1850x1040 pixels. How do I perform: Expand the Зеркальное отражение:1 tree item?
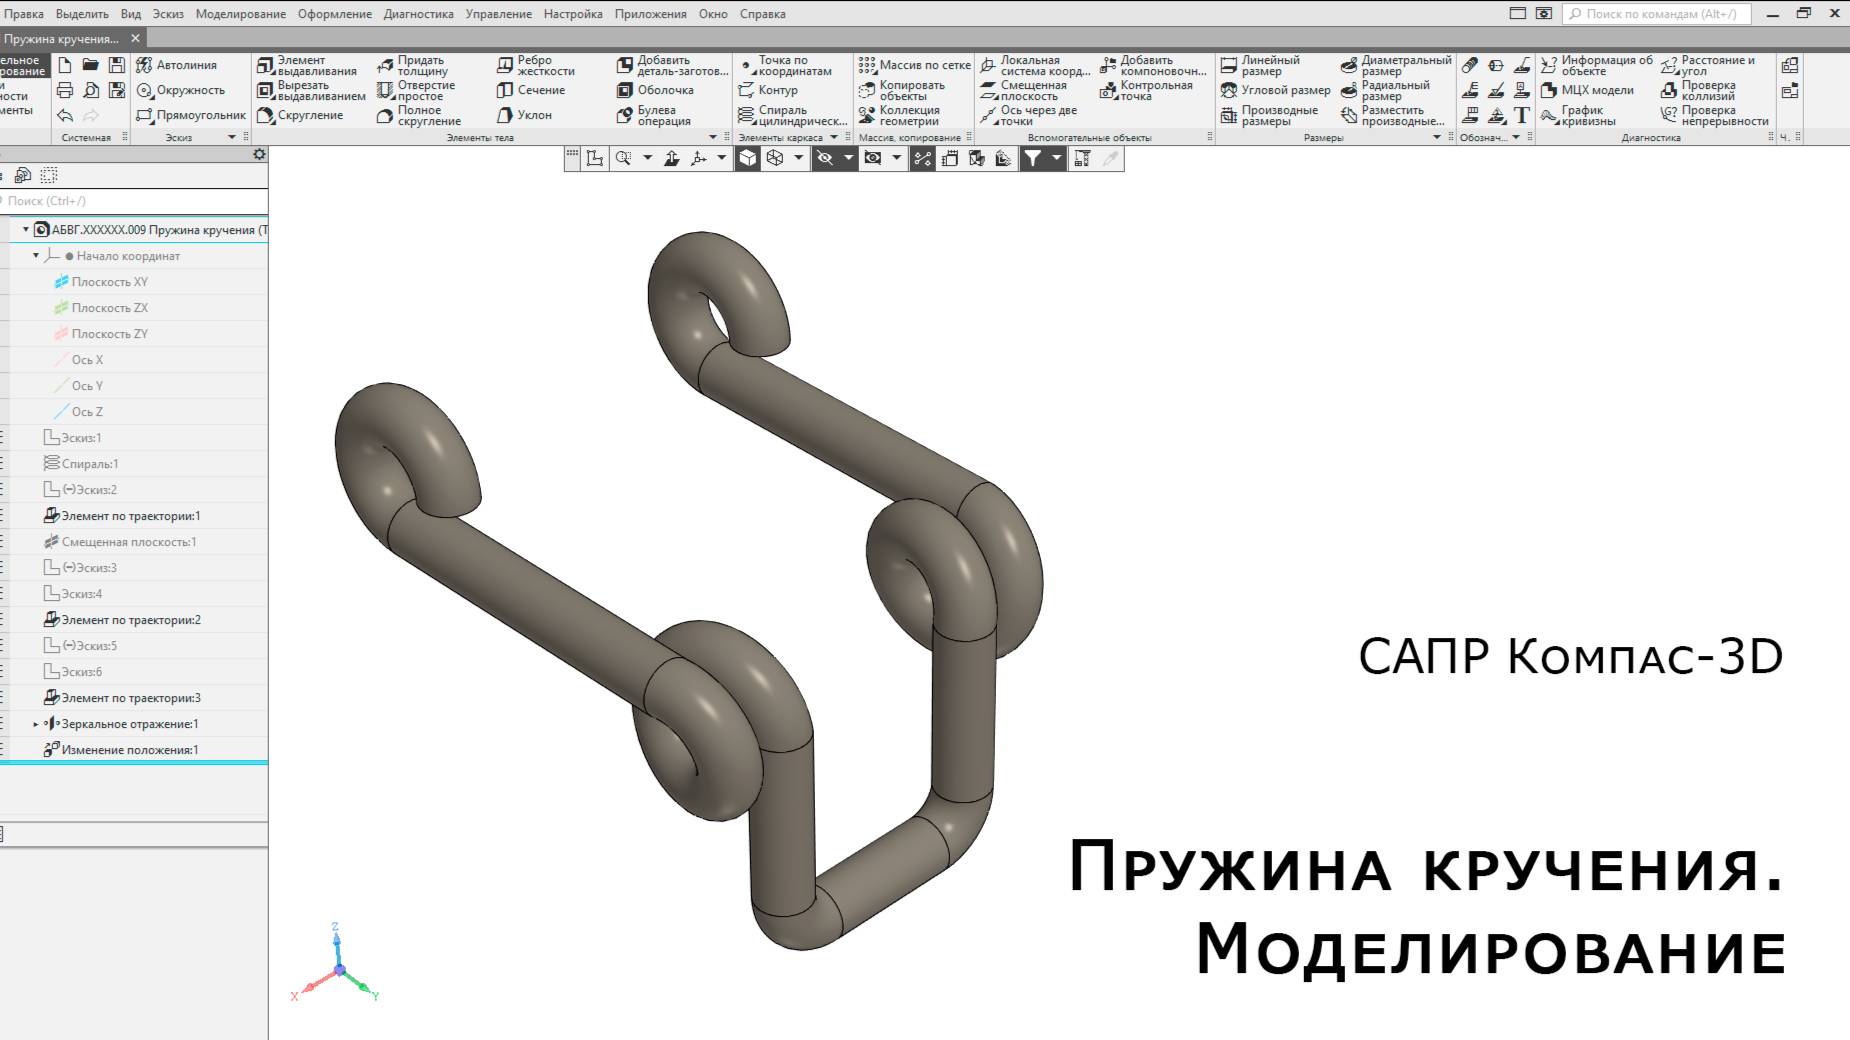pyautogui.click(x=33, y=724)
